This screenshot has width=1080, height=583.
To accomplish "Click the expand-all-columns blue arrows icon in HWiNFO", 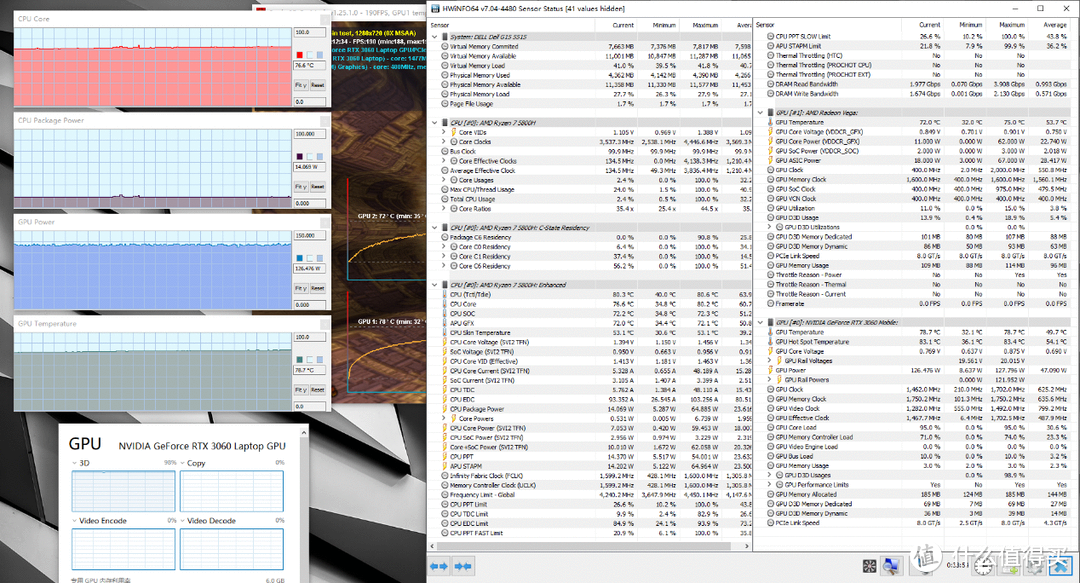I will pyautogui.click(x=439, y=566).
